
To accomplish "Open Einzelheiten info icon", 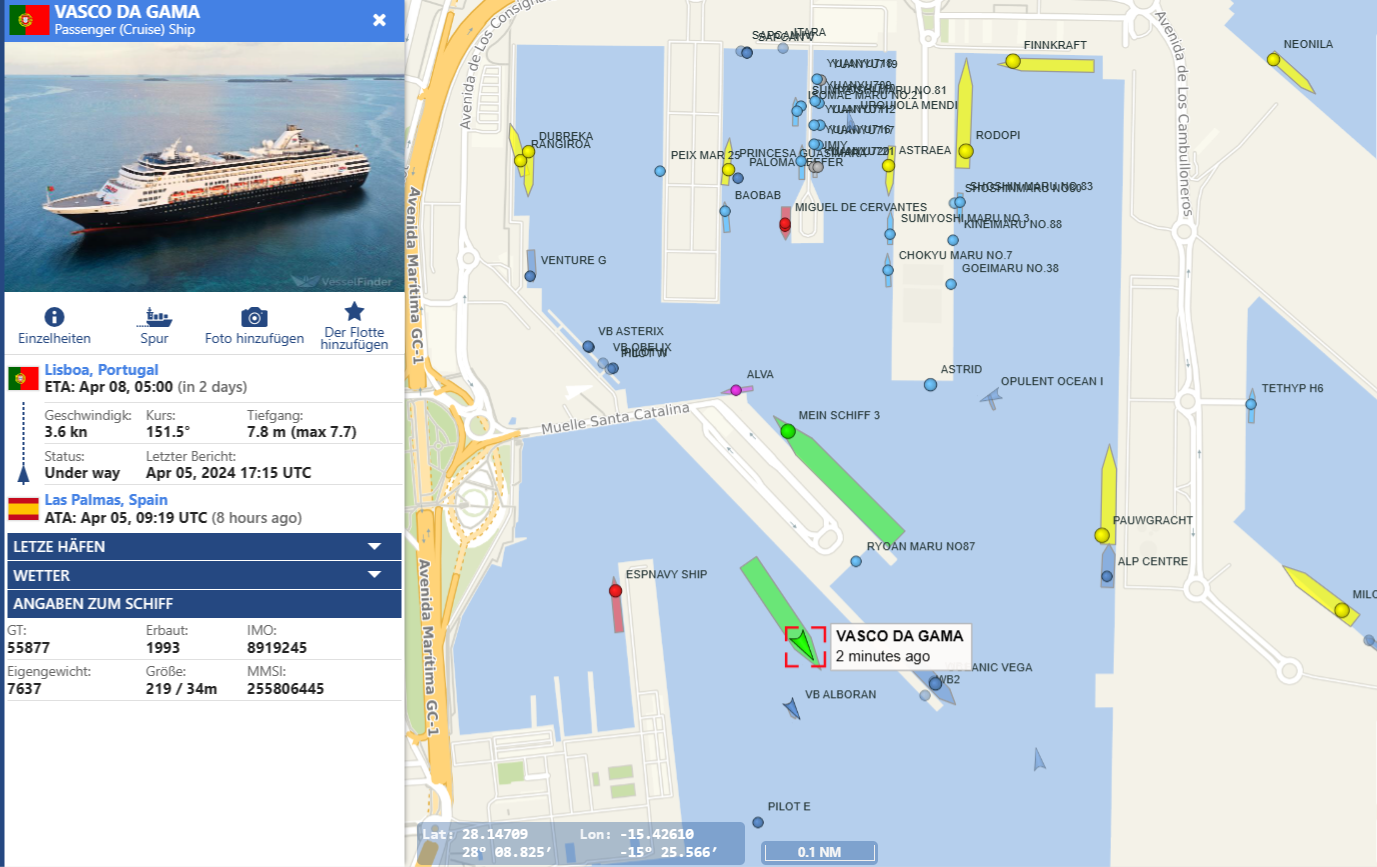I will 54,317.
